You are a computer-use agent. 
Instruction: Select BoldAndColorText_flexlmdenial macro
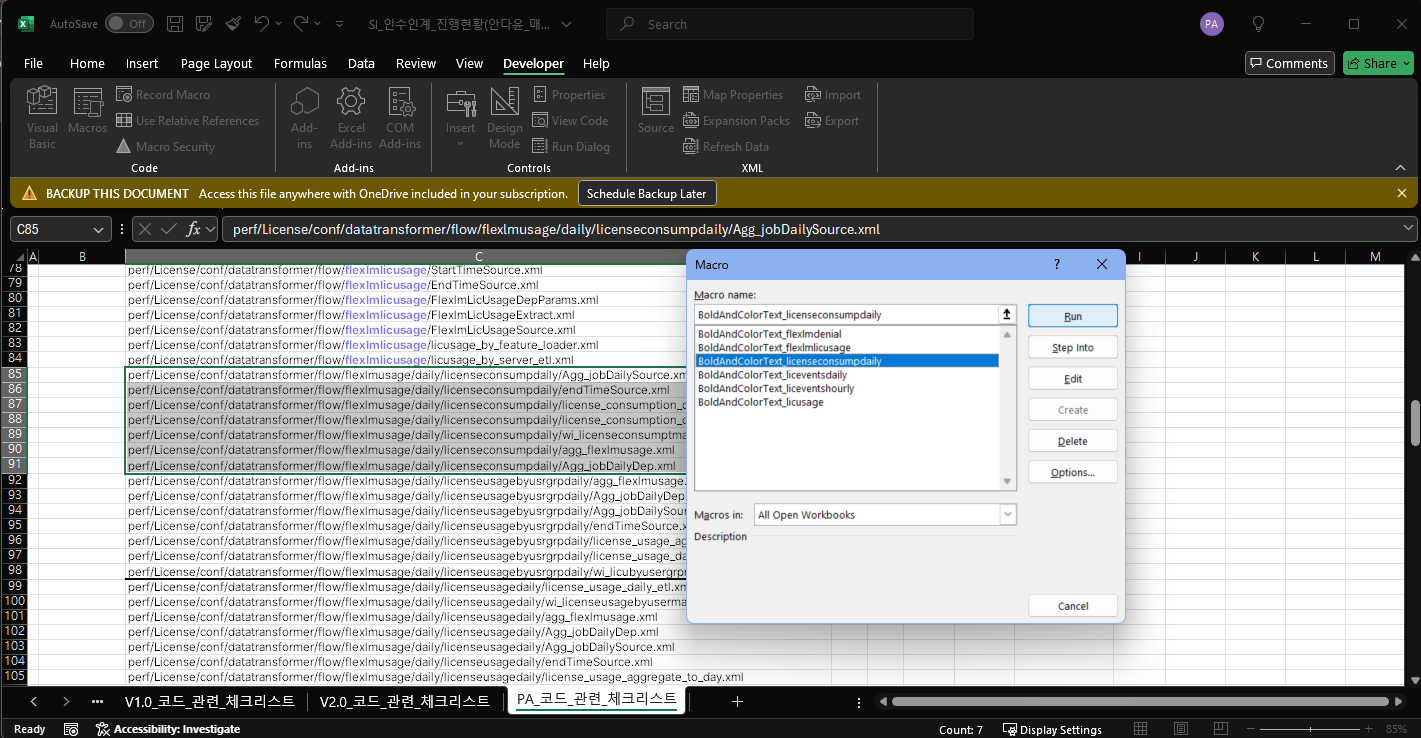tap(846, 334)
